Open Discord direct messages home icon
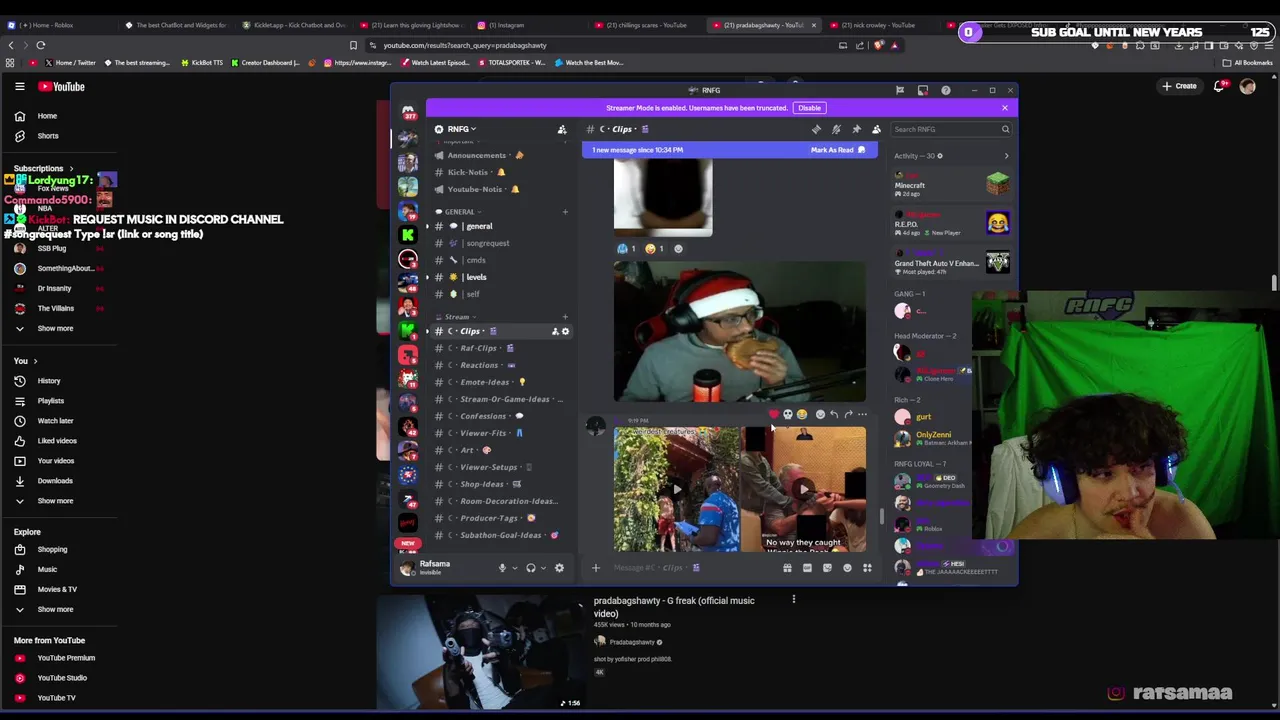Screen dimensions: 1280x720 click(x=408, y=111)
